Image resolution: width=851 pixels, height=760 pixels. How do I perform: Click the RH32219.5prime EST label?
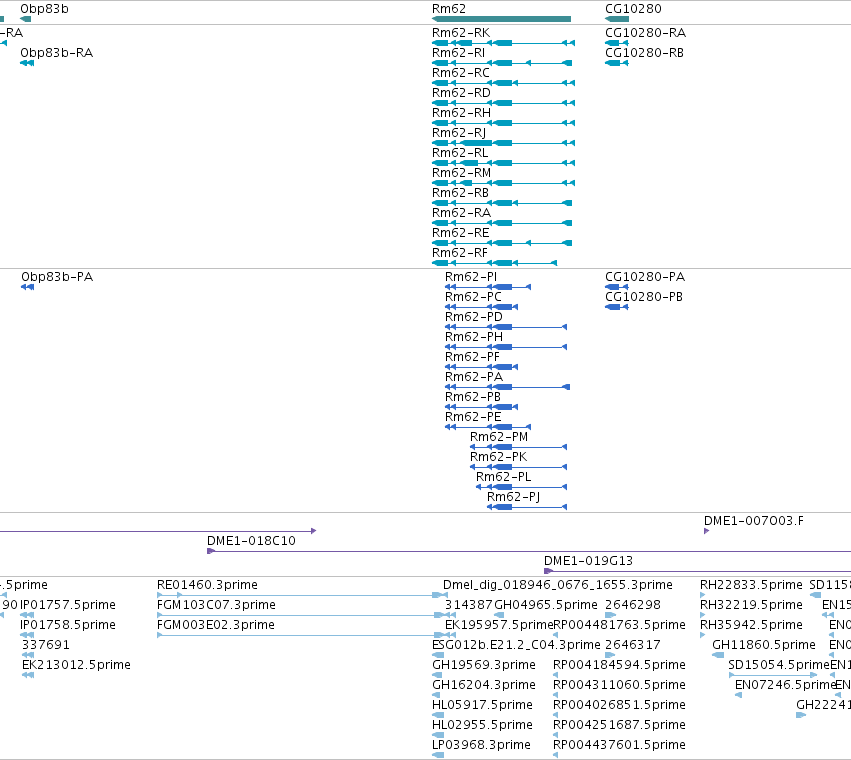click(751, 605)
